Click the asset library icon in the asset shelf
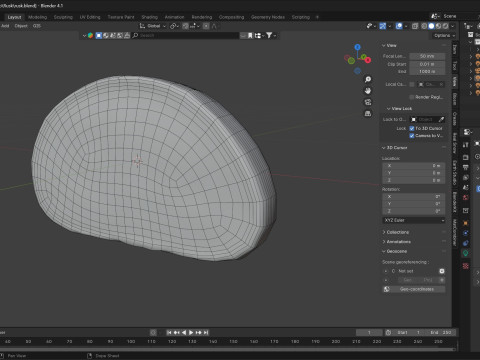Viewport: 480px width, 360px height. (90, 35)
